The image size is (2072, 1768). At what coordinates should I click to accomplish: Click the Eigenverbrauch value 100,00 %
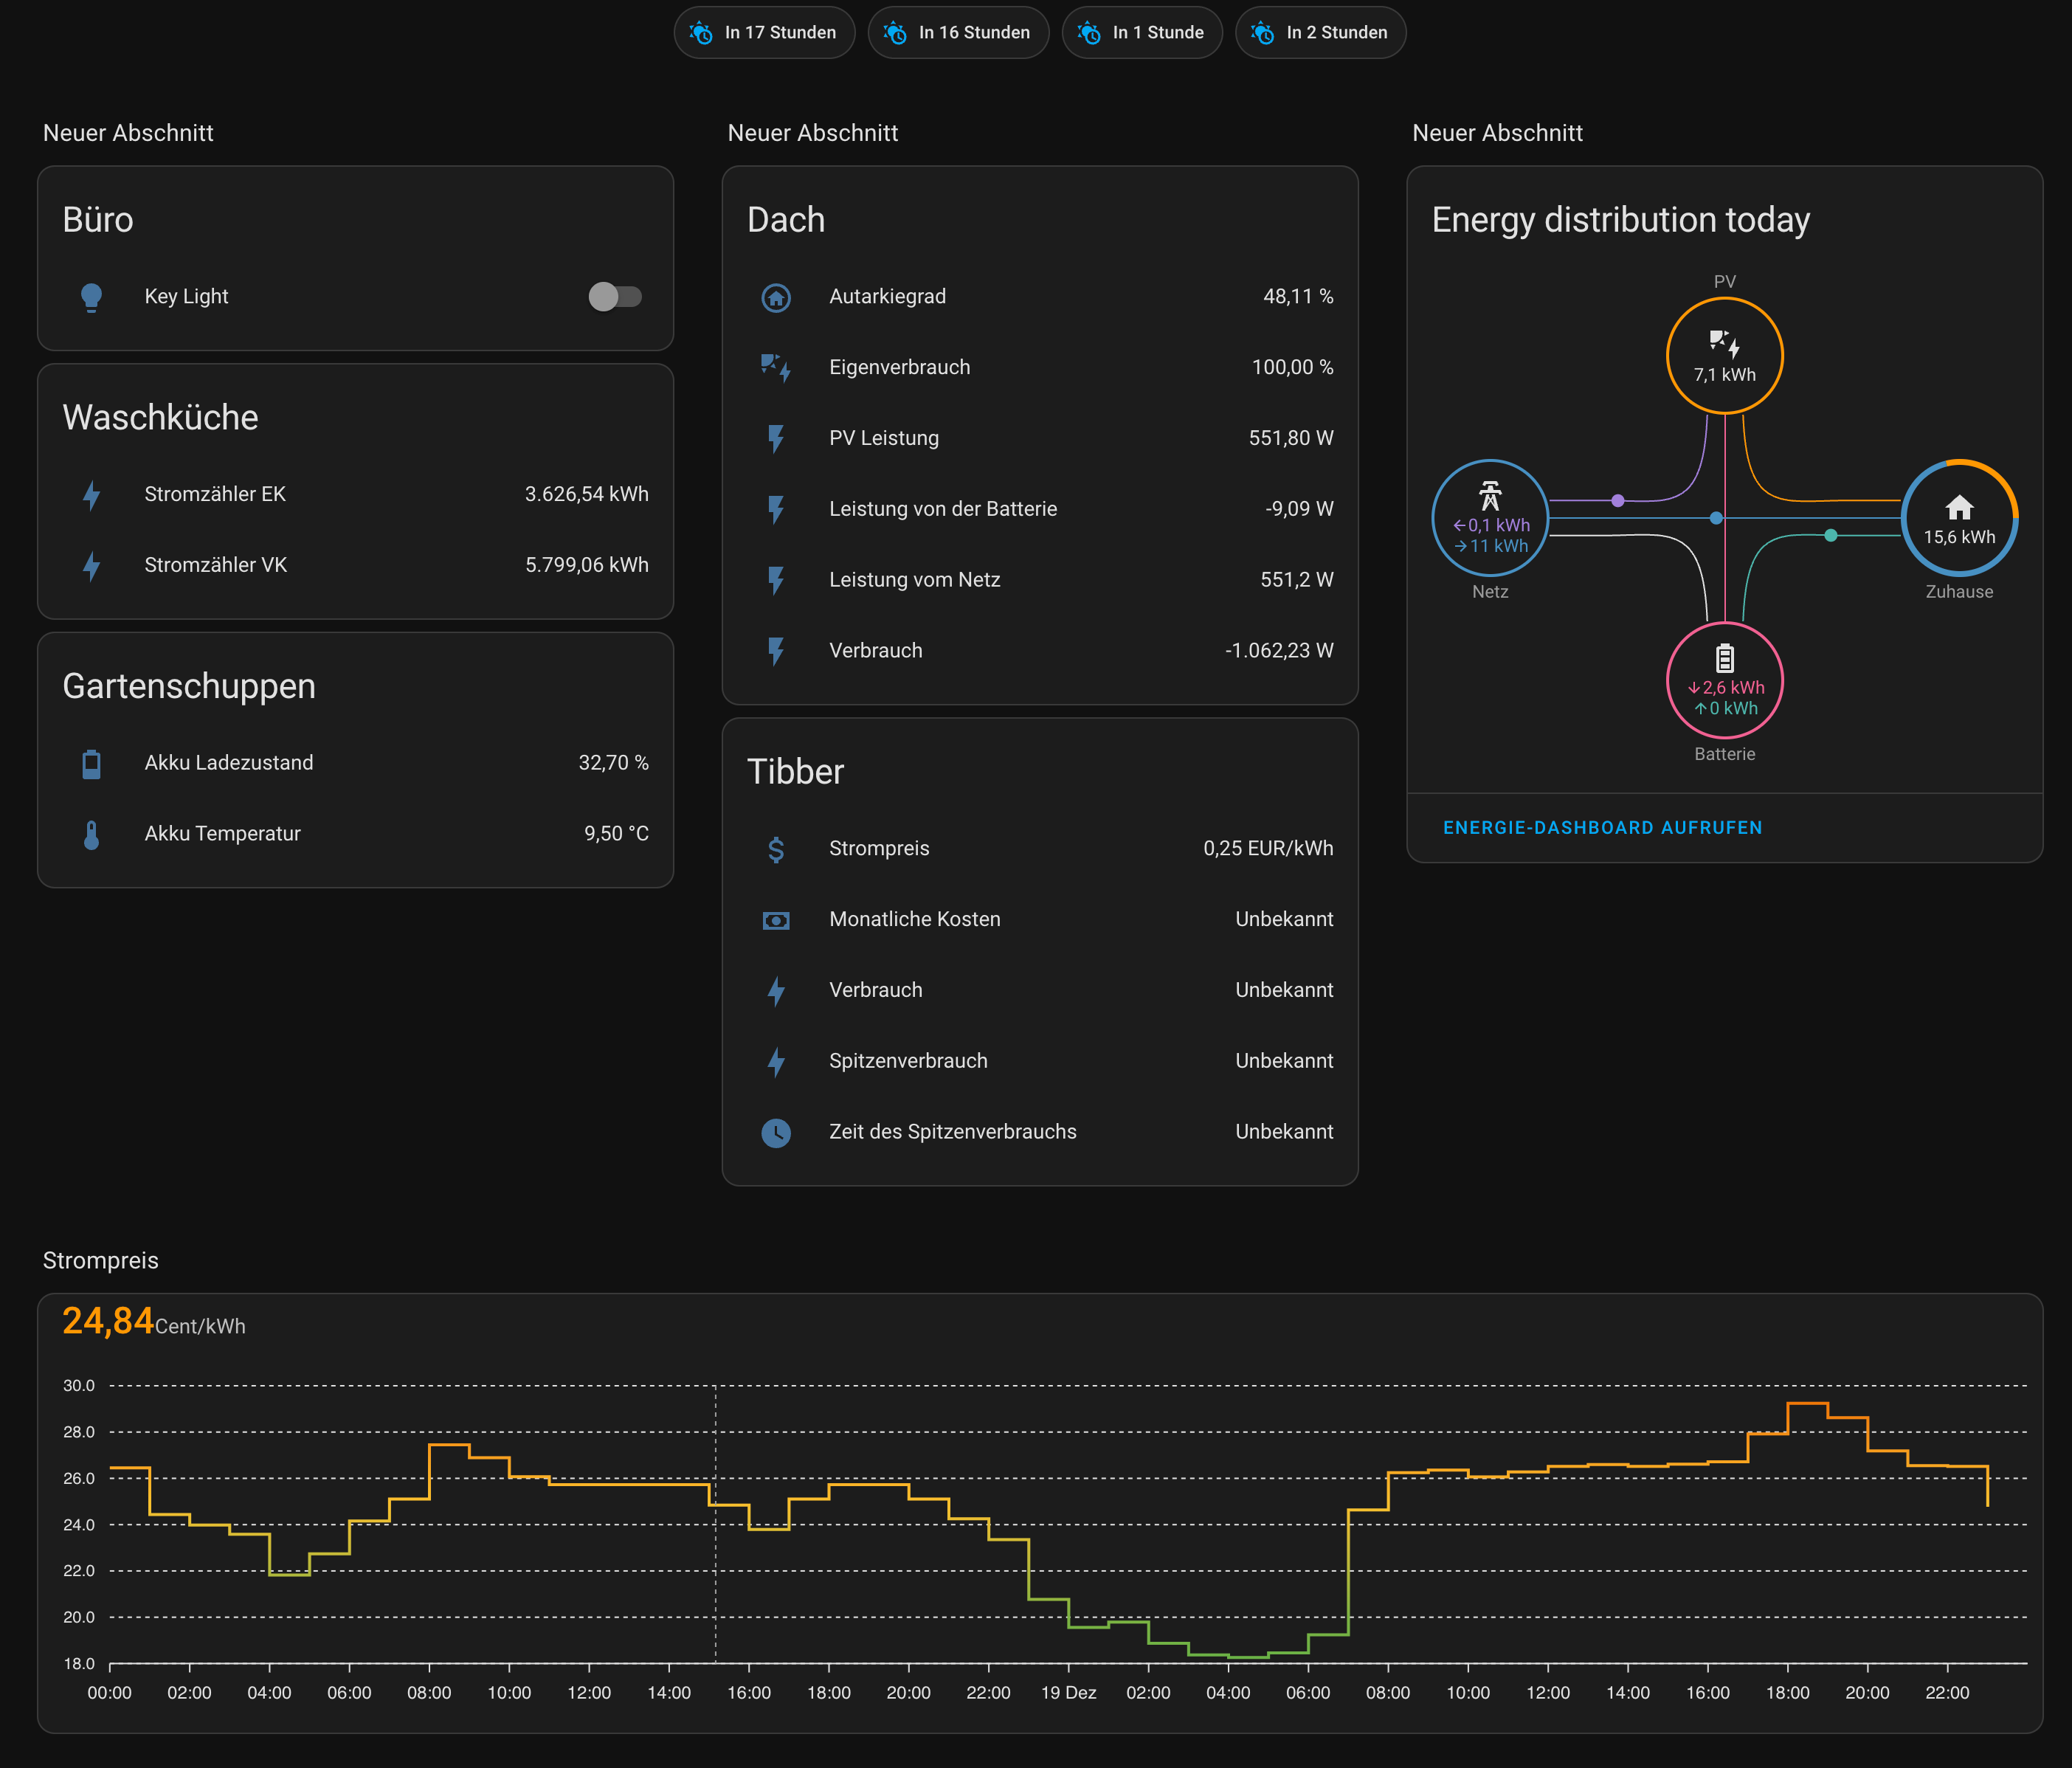pyautogui.click(x=1293, y=368)
